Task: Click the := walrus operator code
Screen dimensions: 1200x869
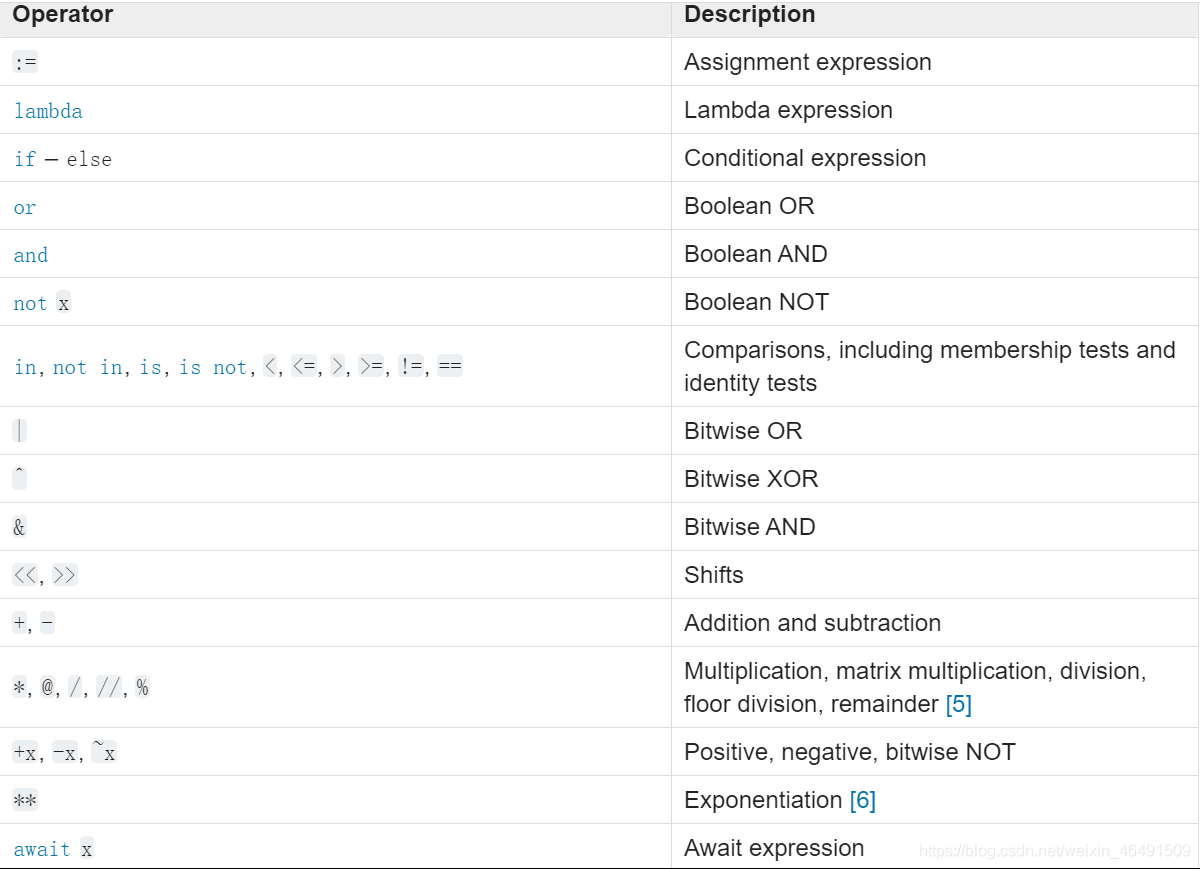Action: [x=25, y=62]
